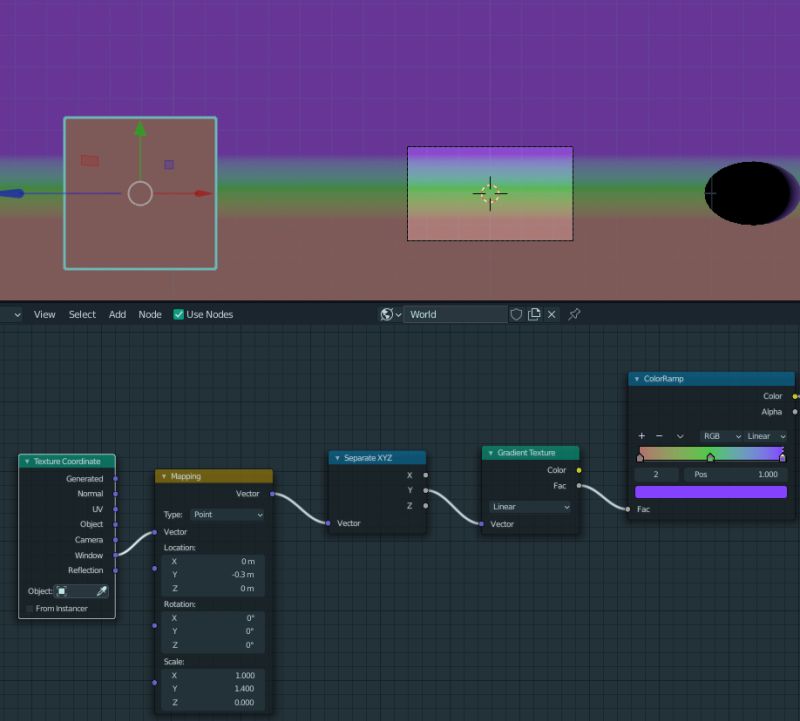
Task: Open the Add menu in the node editor
Action: point(117,314)
